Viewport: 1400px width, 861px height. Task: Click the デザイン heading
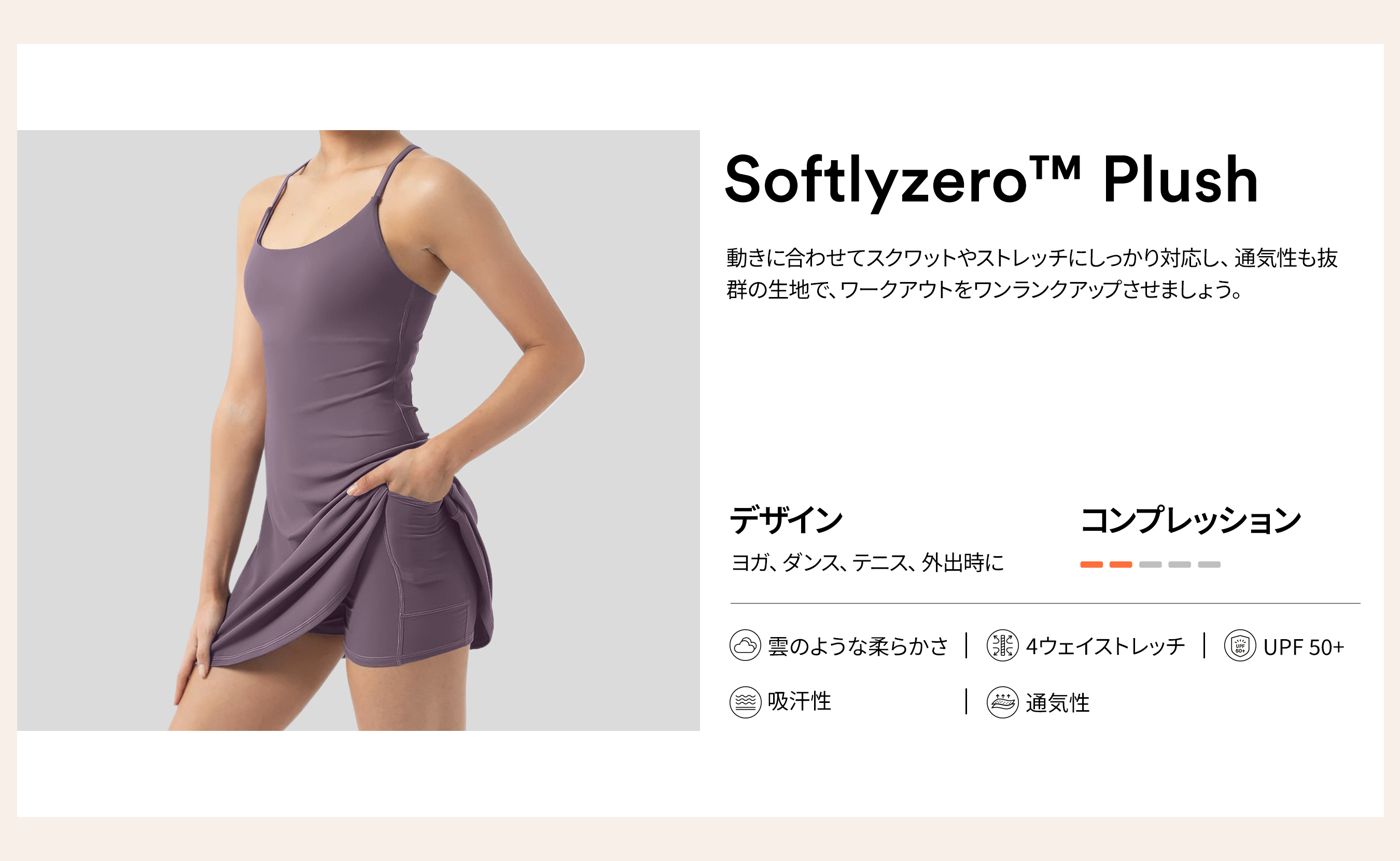click(786, 520)
